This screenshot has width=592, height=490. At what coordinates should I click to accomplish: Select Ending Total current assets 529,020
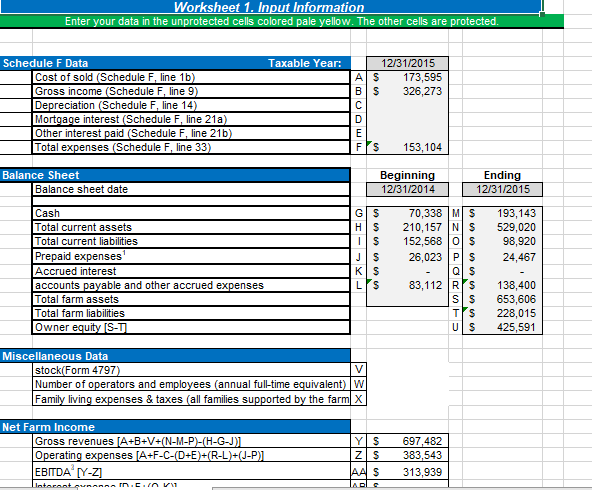pos(503,227)
